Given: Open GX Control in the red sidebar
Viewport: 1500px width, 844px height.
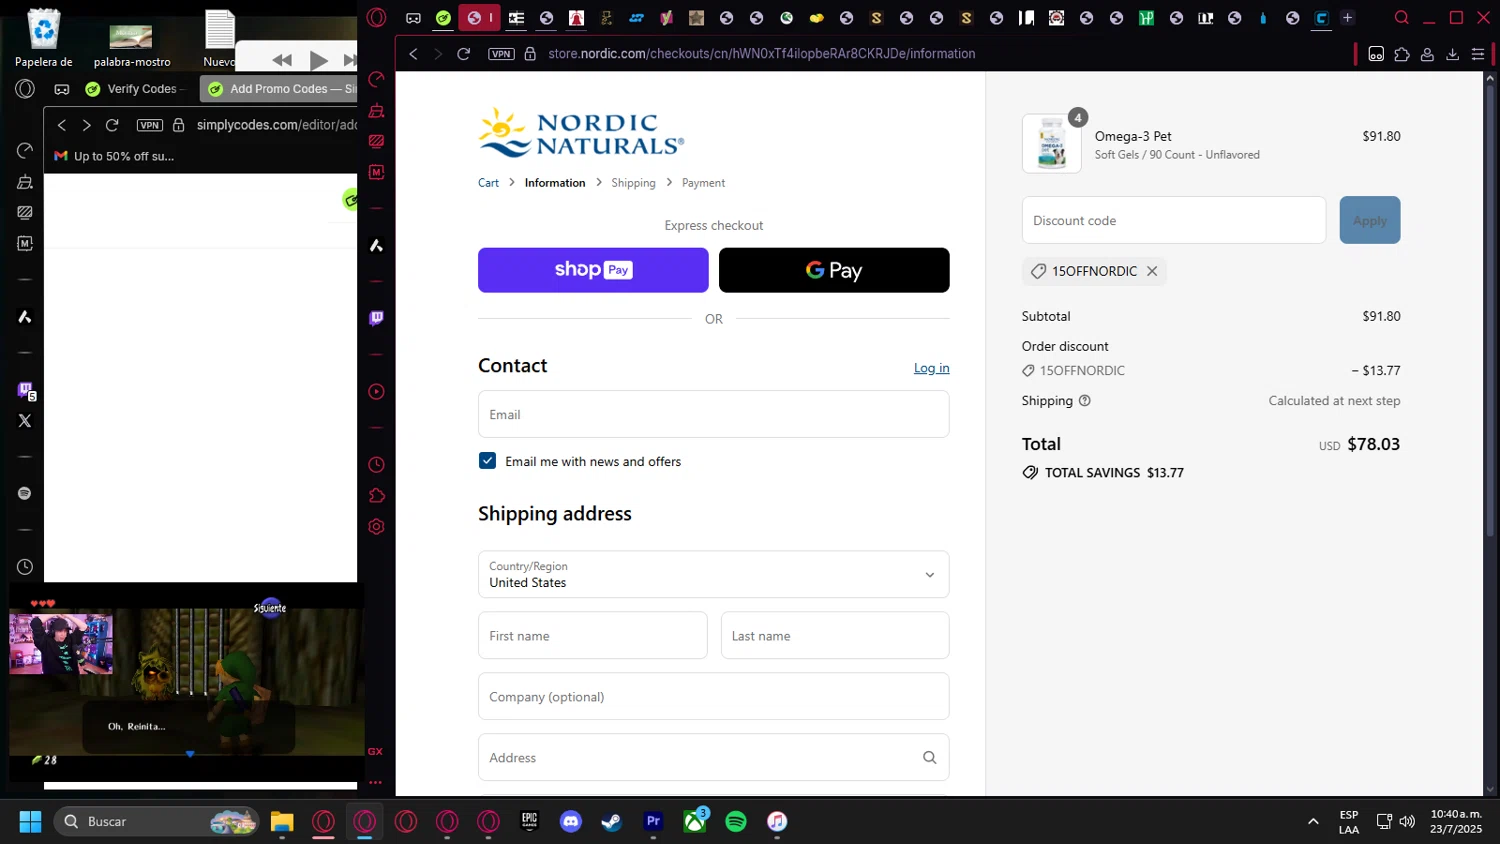Looking at the screenshot, I should [x=376, y=80].
